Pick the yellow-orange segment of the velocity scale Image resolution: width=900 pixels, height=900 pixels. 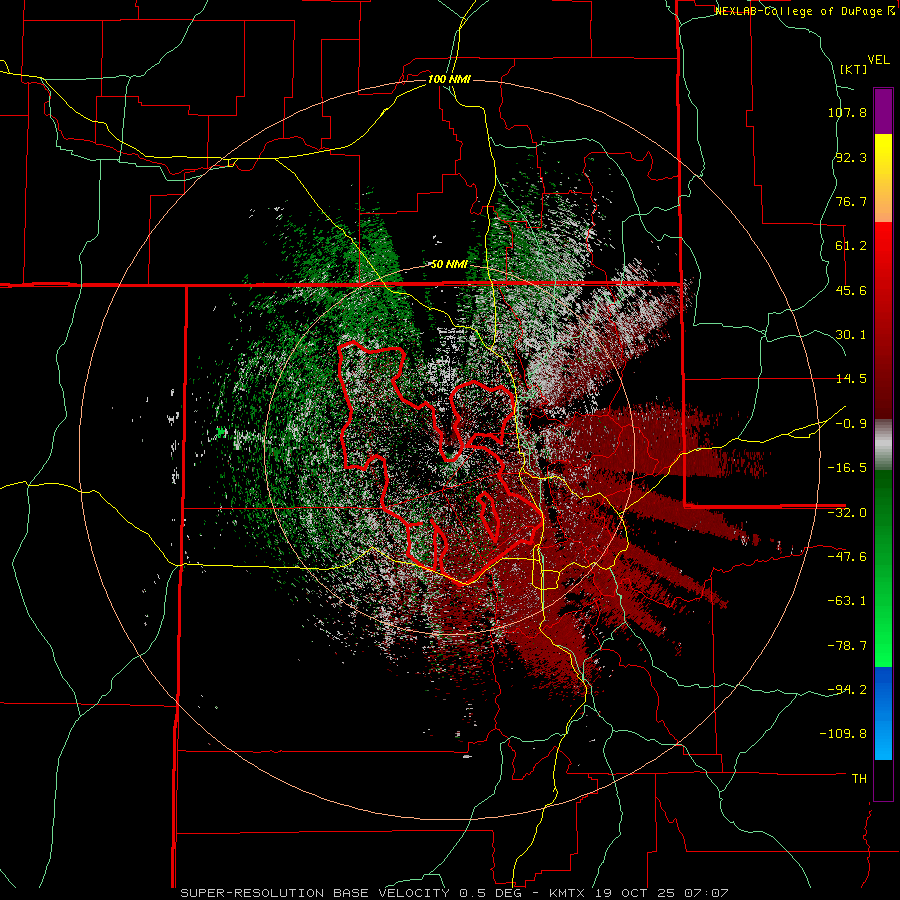[883, 178]
